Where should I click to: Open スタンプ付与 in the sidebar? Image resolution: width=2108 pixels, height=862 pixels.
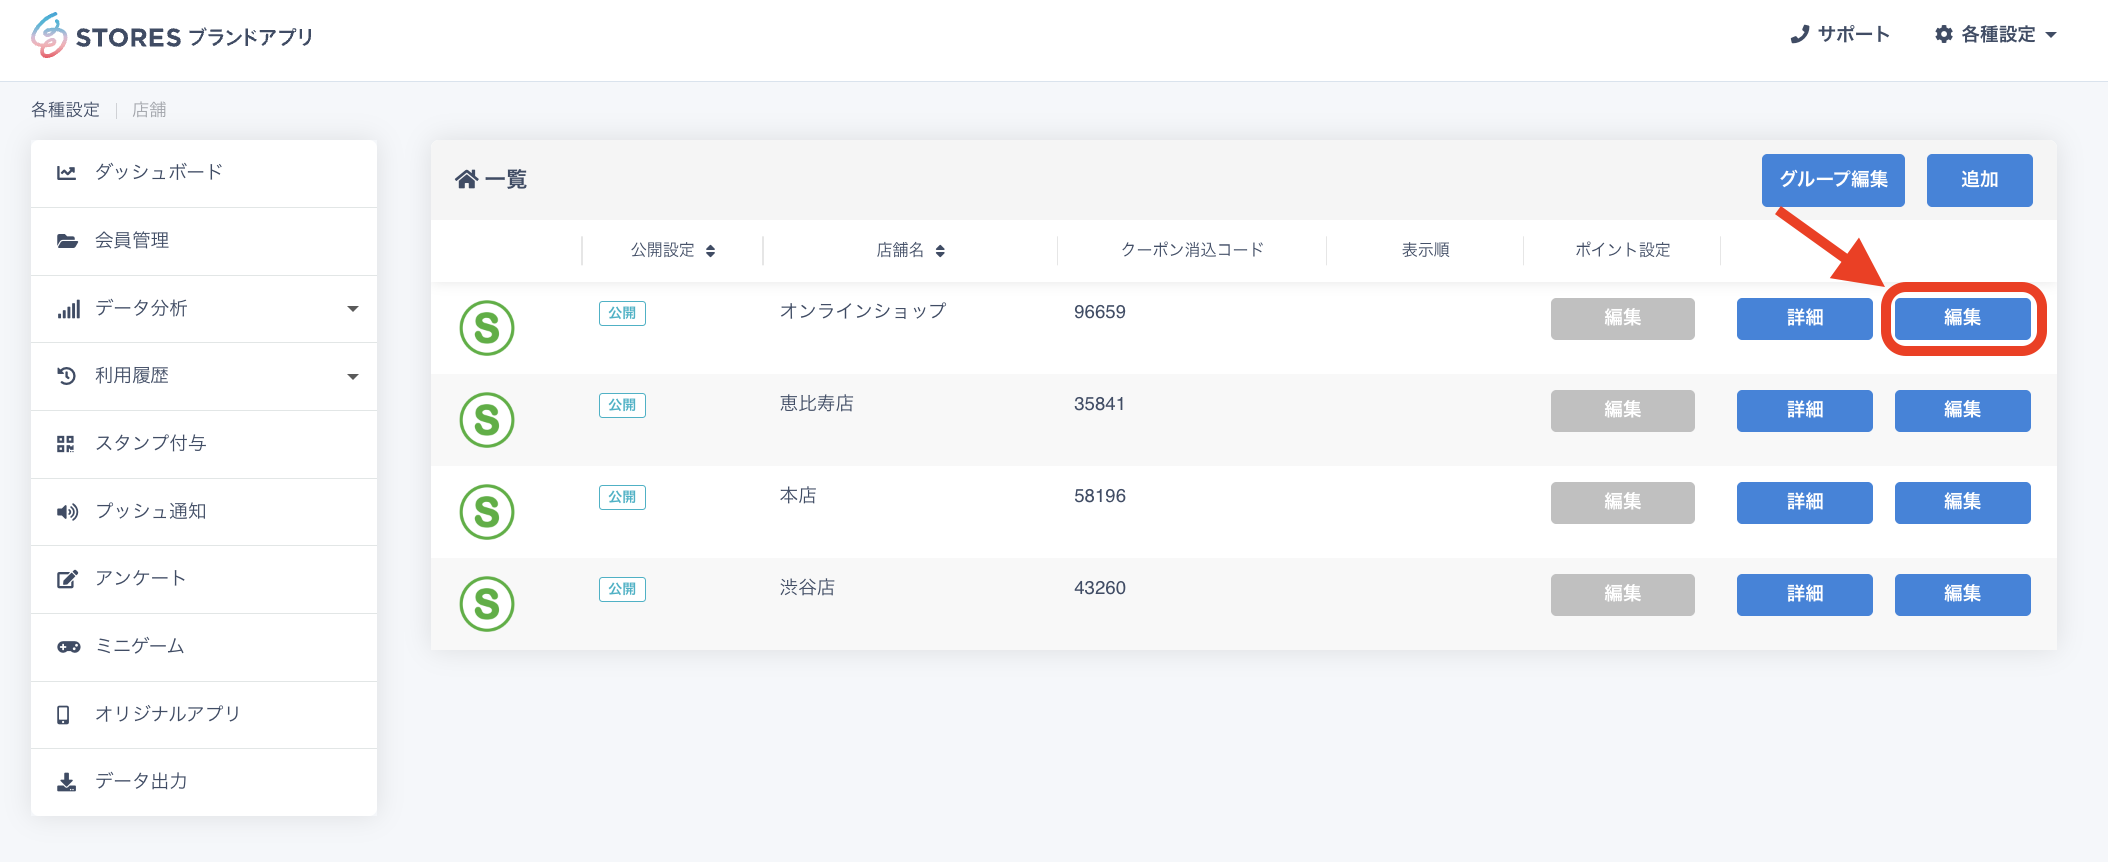pyautogui.click(x=204, y=444)
